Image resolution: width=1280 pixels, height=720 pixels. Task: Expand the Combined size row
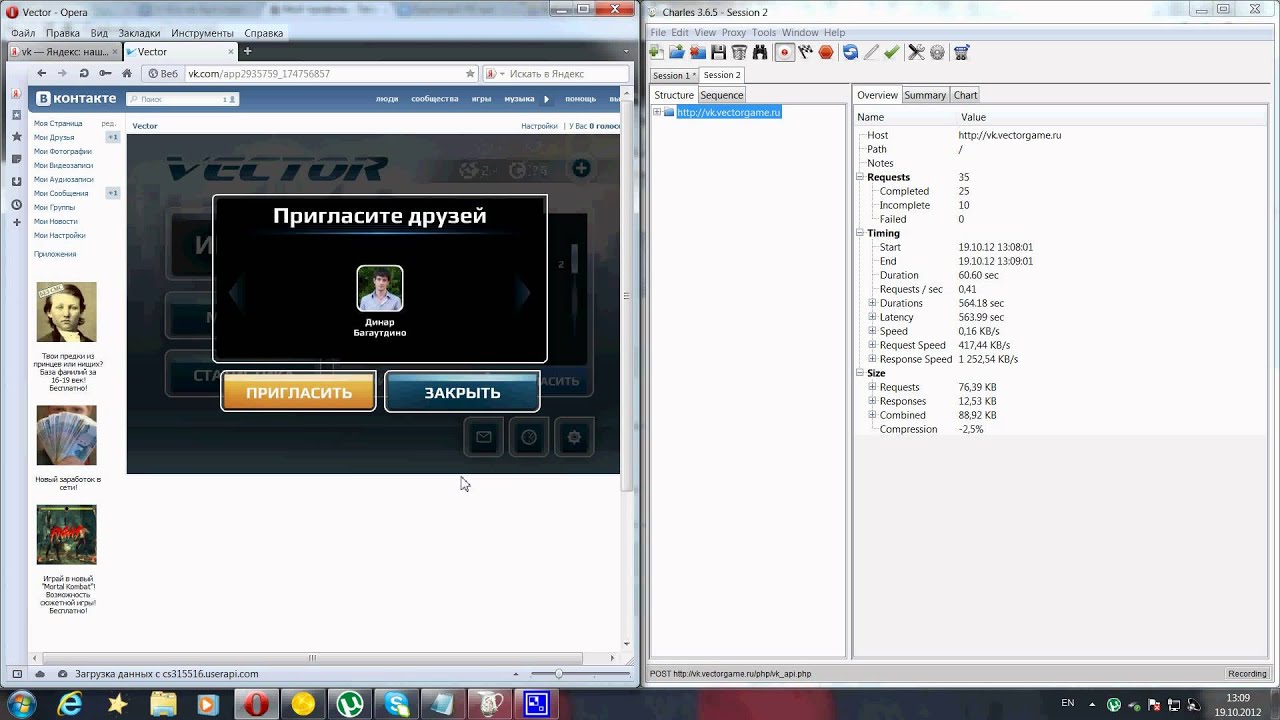tap(872, 415)
